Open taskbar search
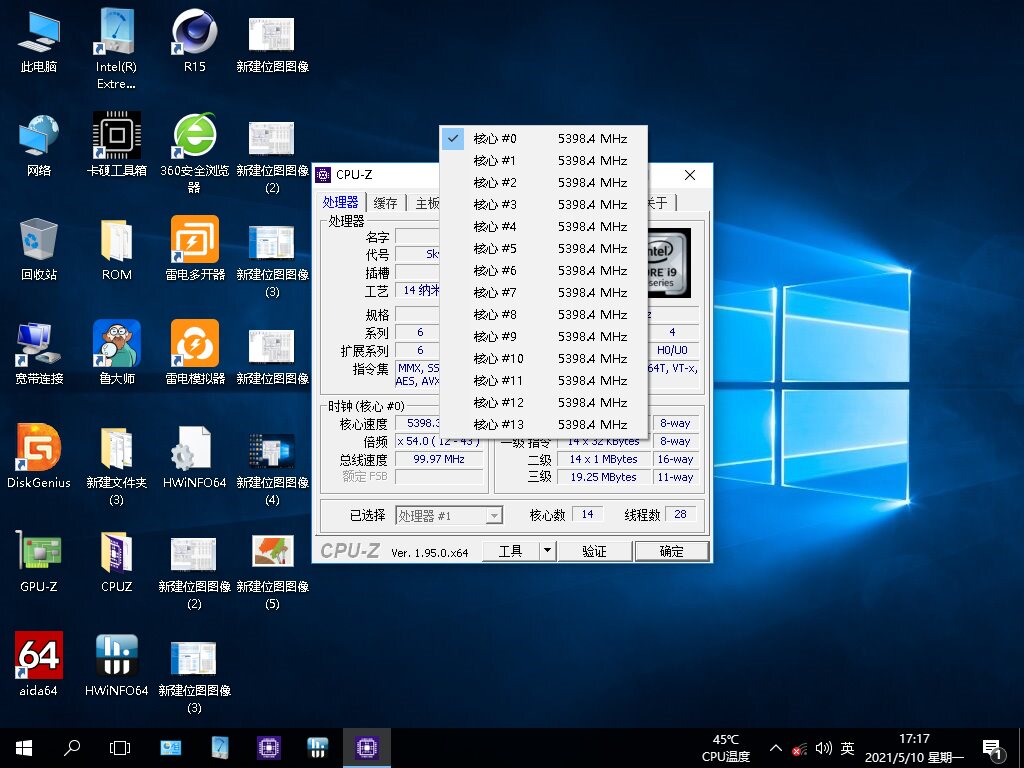The image size is (1024, 768). [72, 748]
